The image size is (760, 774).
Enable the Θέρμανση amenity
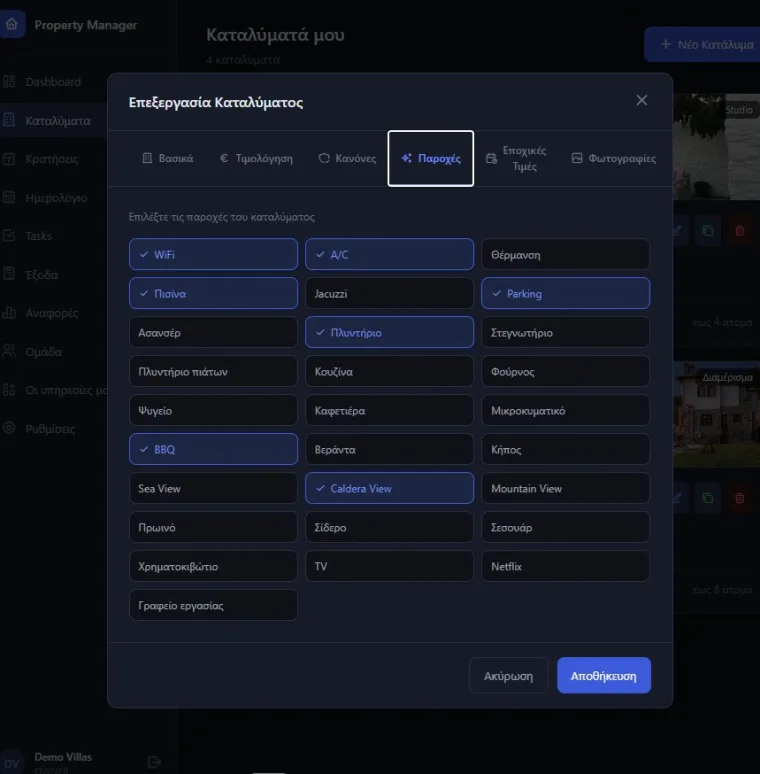pos(566,254)
